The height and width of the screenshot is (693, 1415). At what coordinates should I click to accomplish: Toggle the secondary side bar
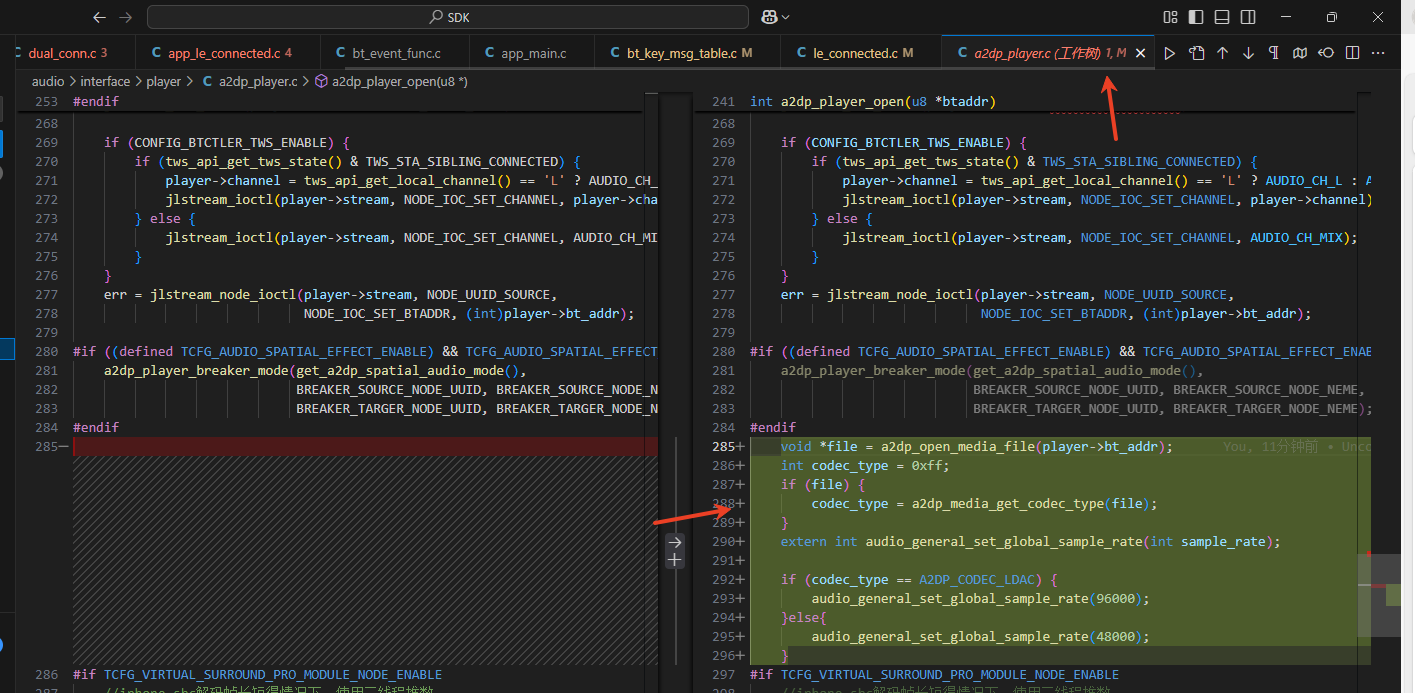1248,17
